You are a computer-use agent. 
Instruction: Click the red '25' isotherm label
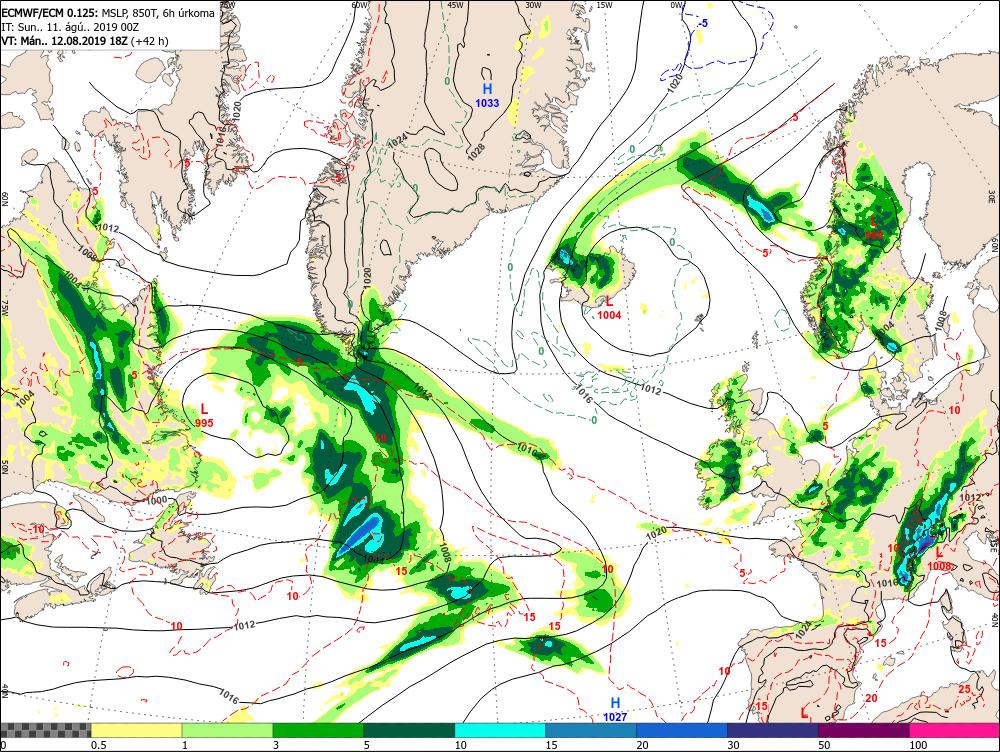[x=965, y=689]
